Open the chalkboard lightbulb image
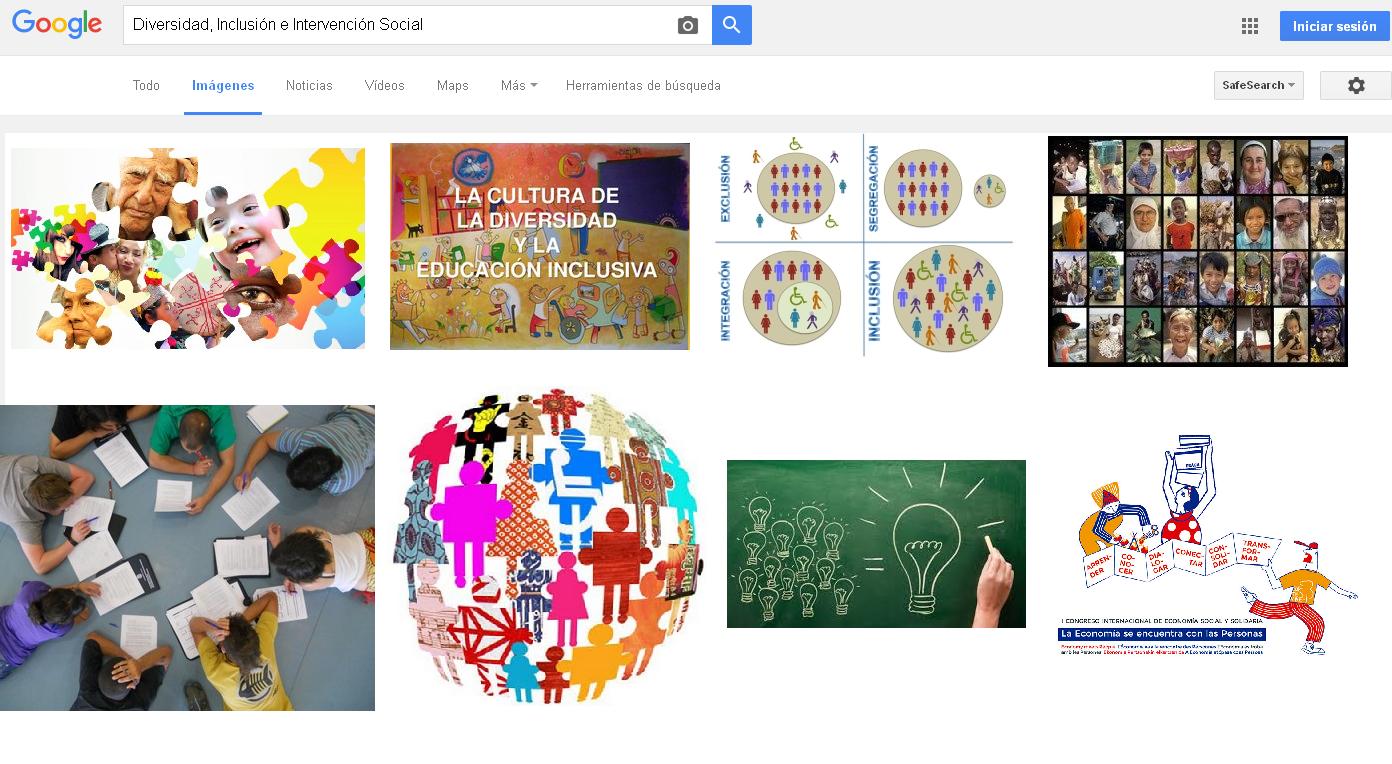This screenshot has width=1392, height=764. point(876,544)
